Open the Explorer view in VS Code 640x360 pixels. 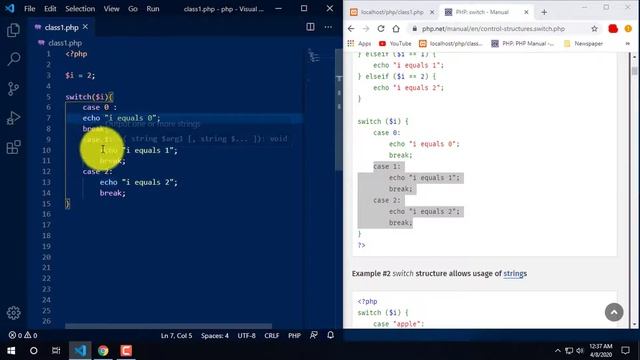(x=13, y=30)
